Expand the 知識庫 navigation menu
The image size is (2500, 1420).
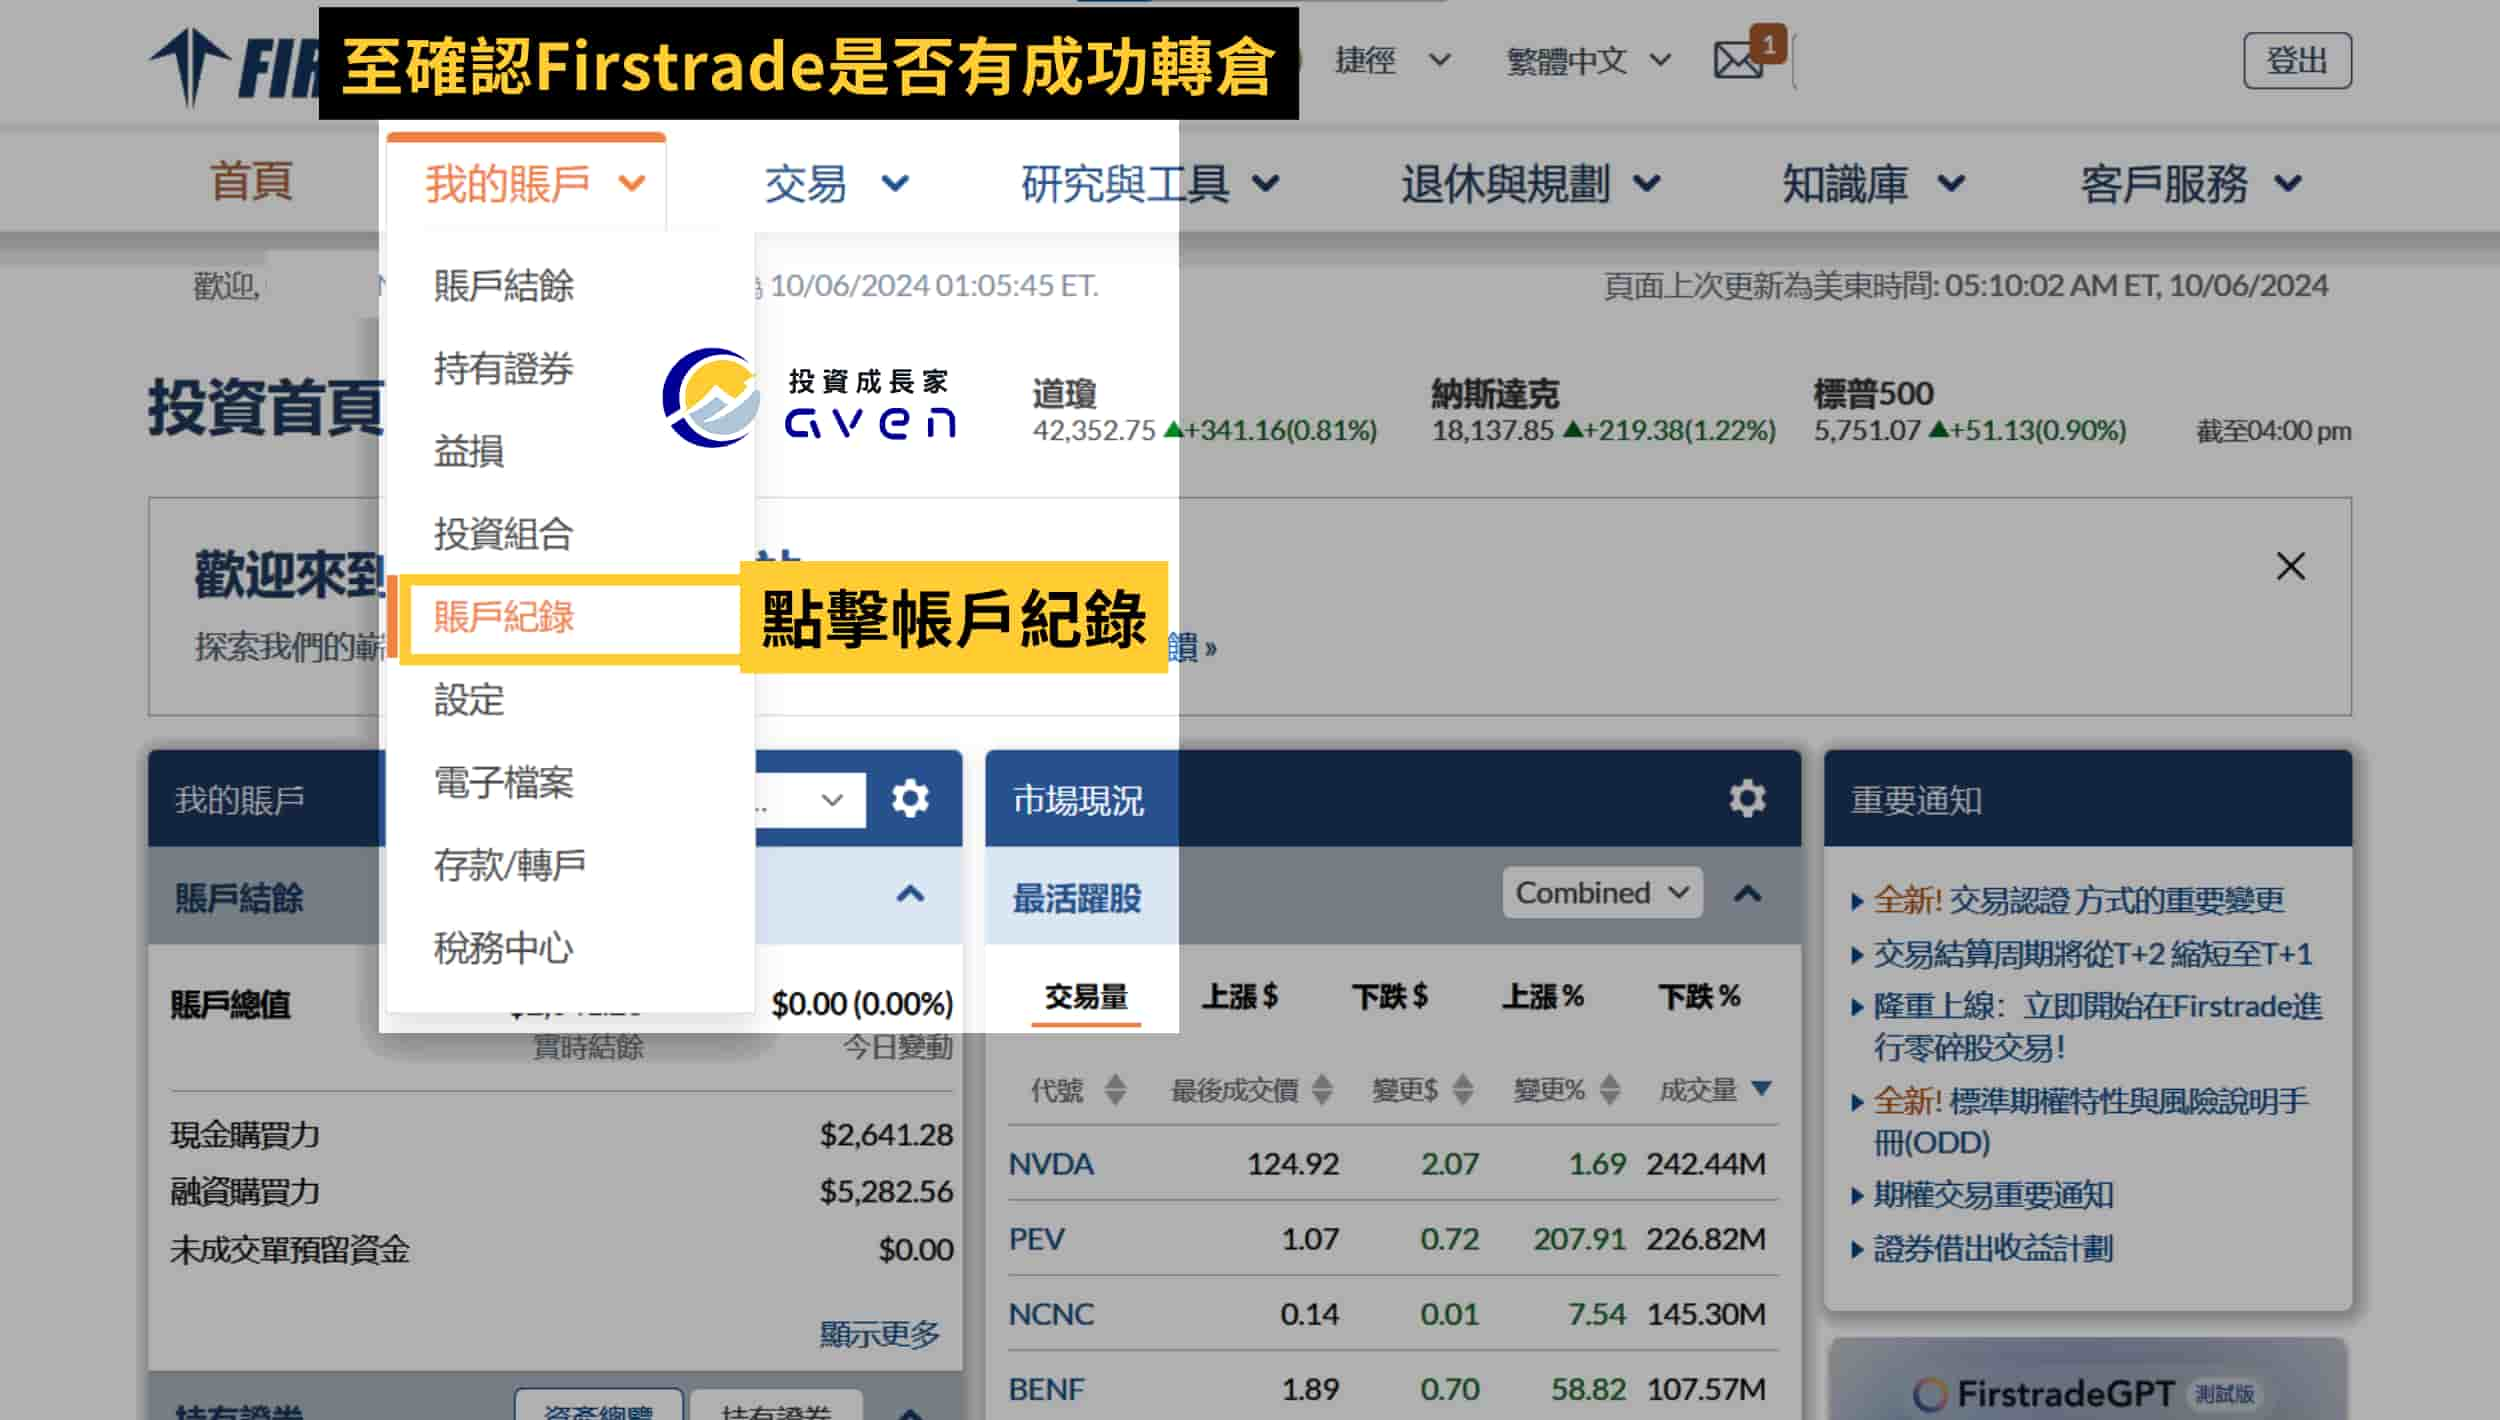point(1874,184)
